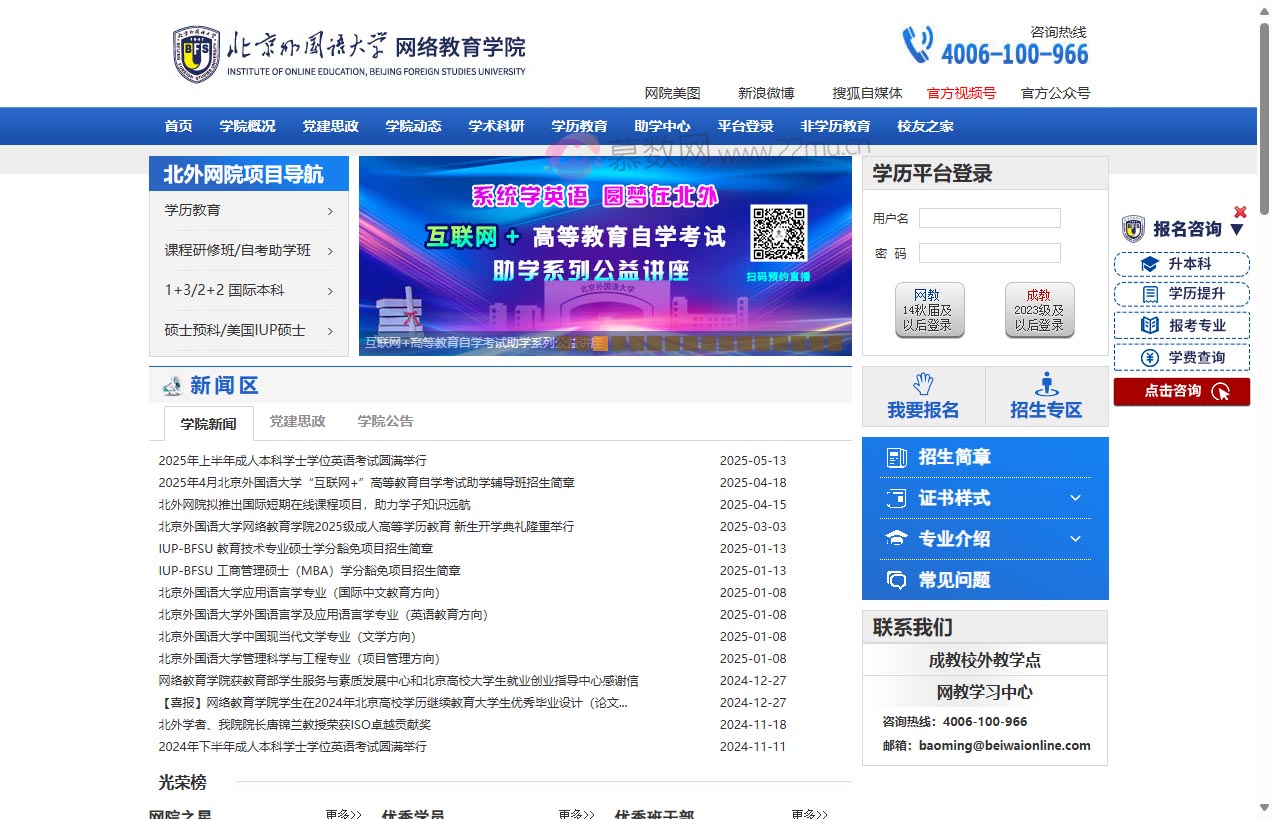The width and height of the screenshot is (1272, 819).
Task: Switch to the 党建思政 news tab
Action: (x=296, y=421)
